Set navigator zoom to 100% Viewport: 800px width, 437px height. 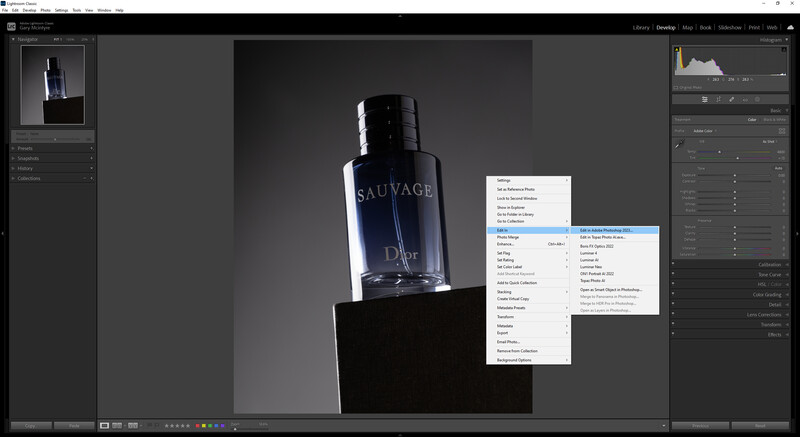[70, 39]
